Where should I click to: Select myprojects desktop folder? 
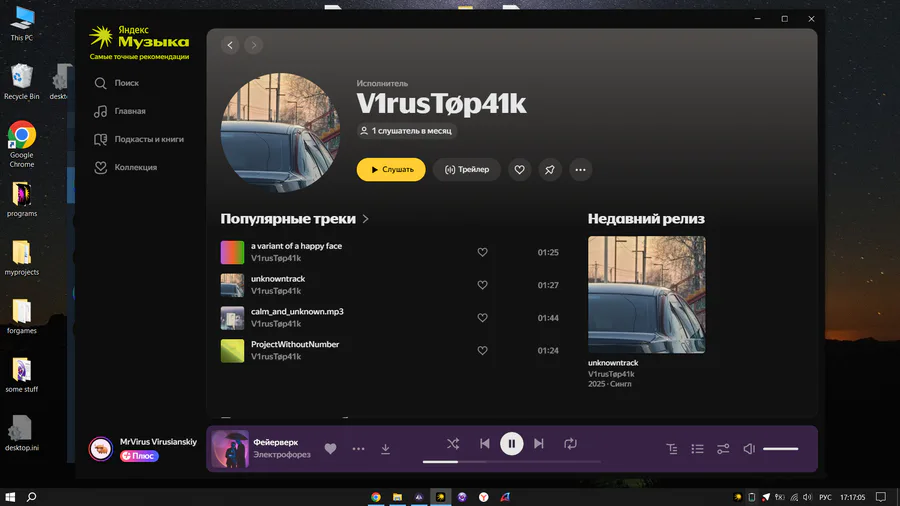point(22,258)
